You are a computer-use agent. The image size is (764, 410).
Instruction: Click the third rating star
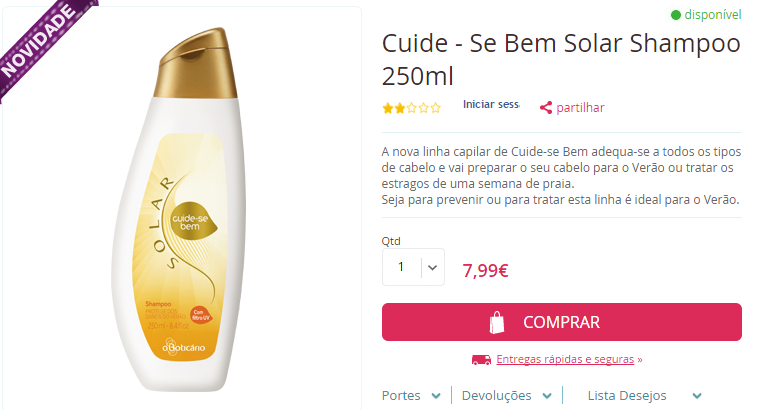pyautogui.click(x=412, y=108)
